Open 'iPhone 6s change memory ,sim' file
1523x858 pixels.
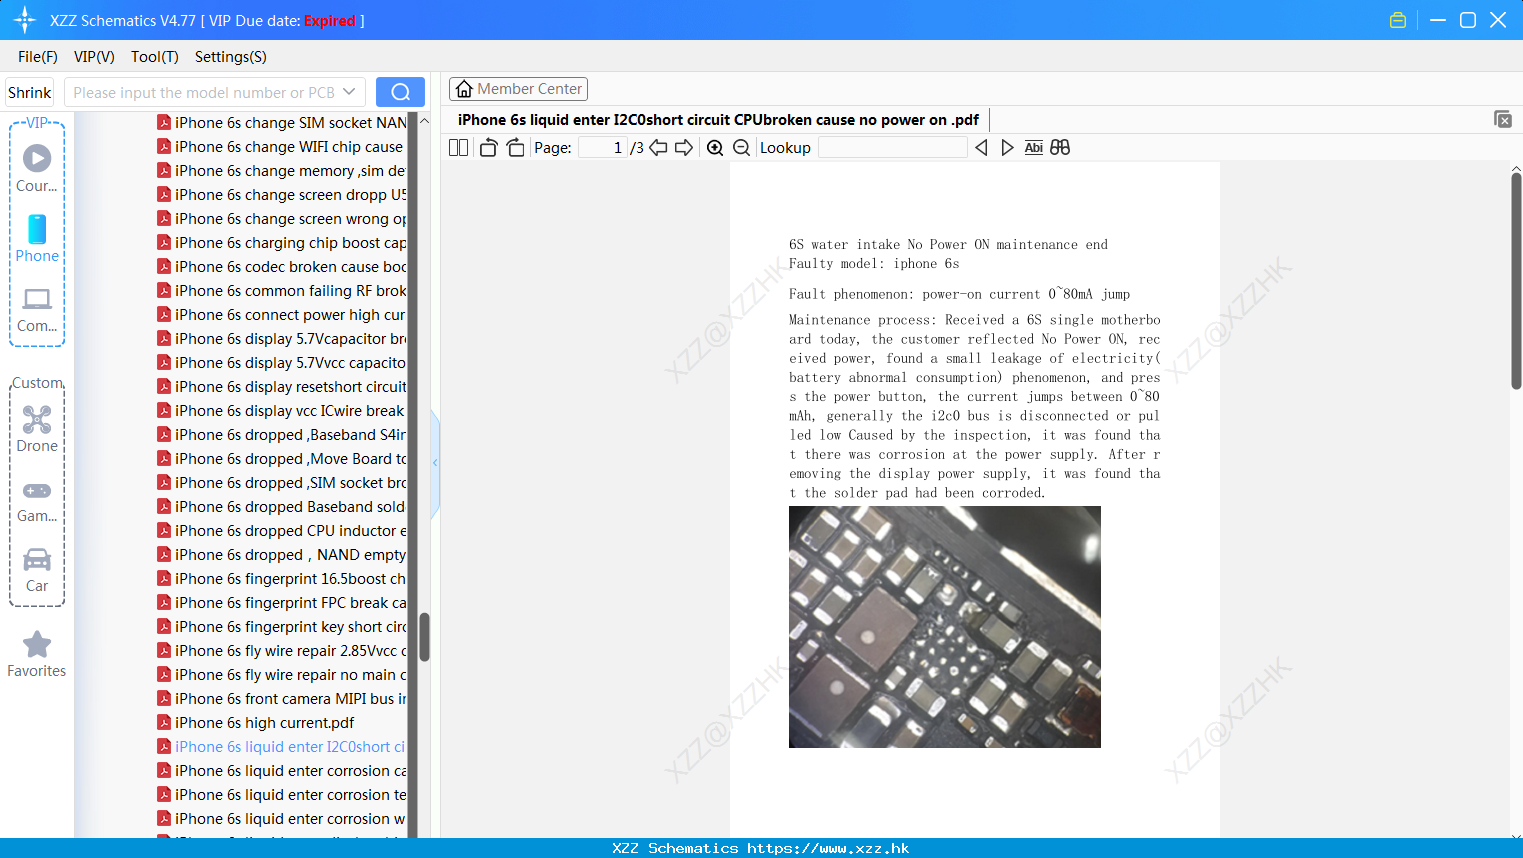(x=282, y=171)
